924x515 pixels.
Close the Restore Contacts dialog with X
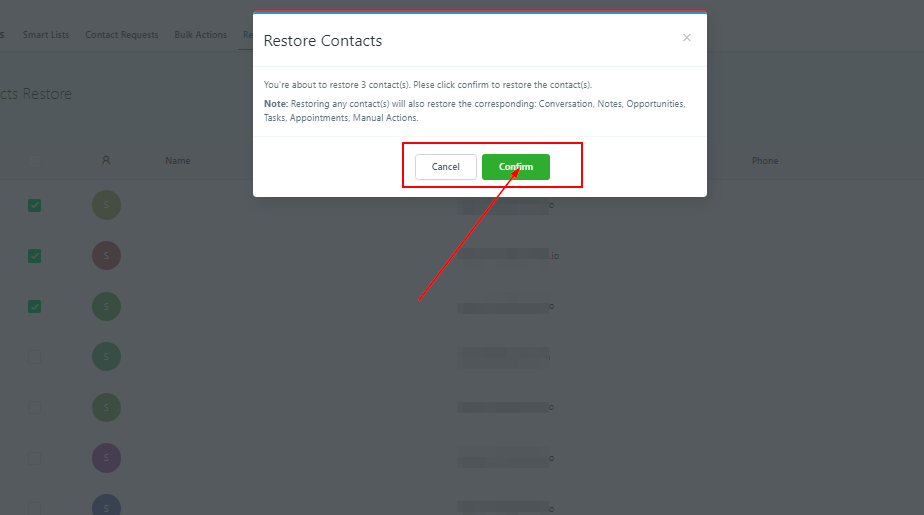coord(686,38)
